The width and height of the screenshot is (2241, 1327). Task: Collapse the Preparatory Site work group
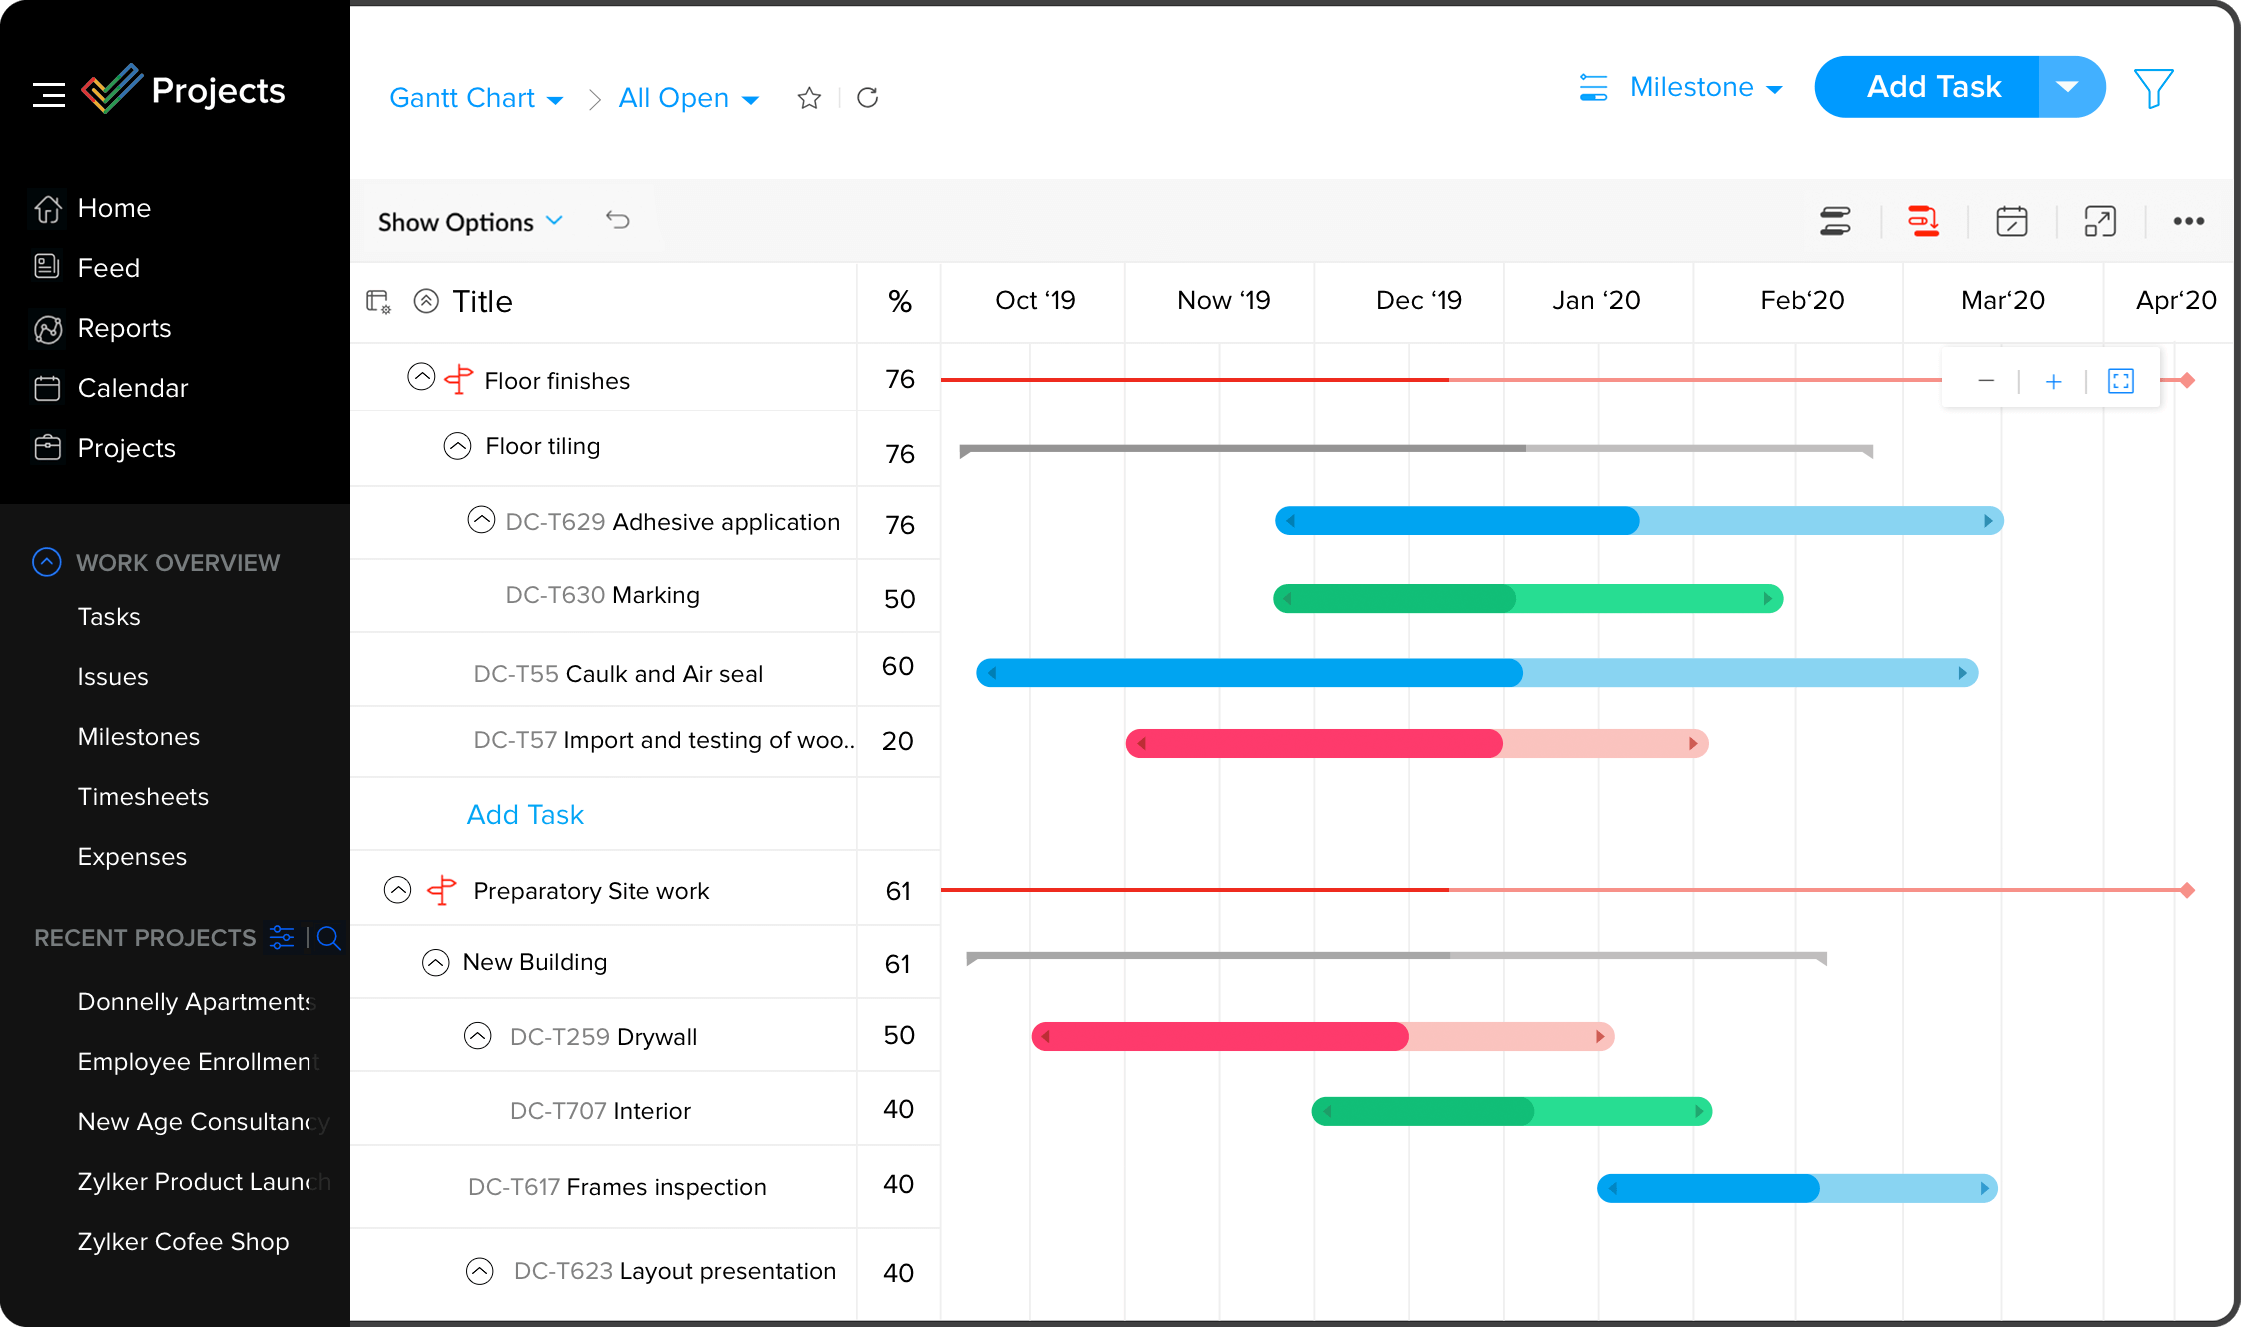point(398,889)
